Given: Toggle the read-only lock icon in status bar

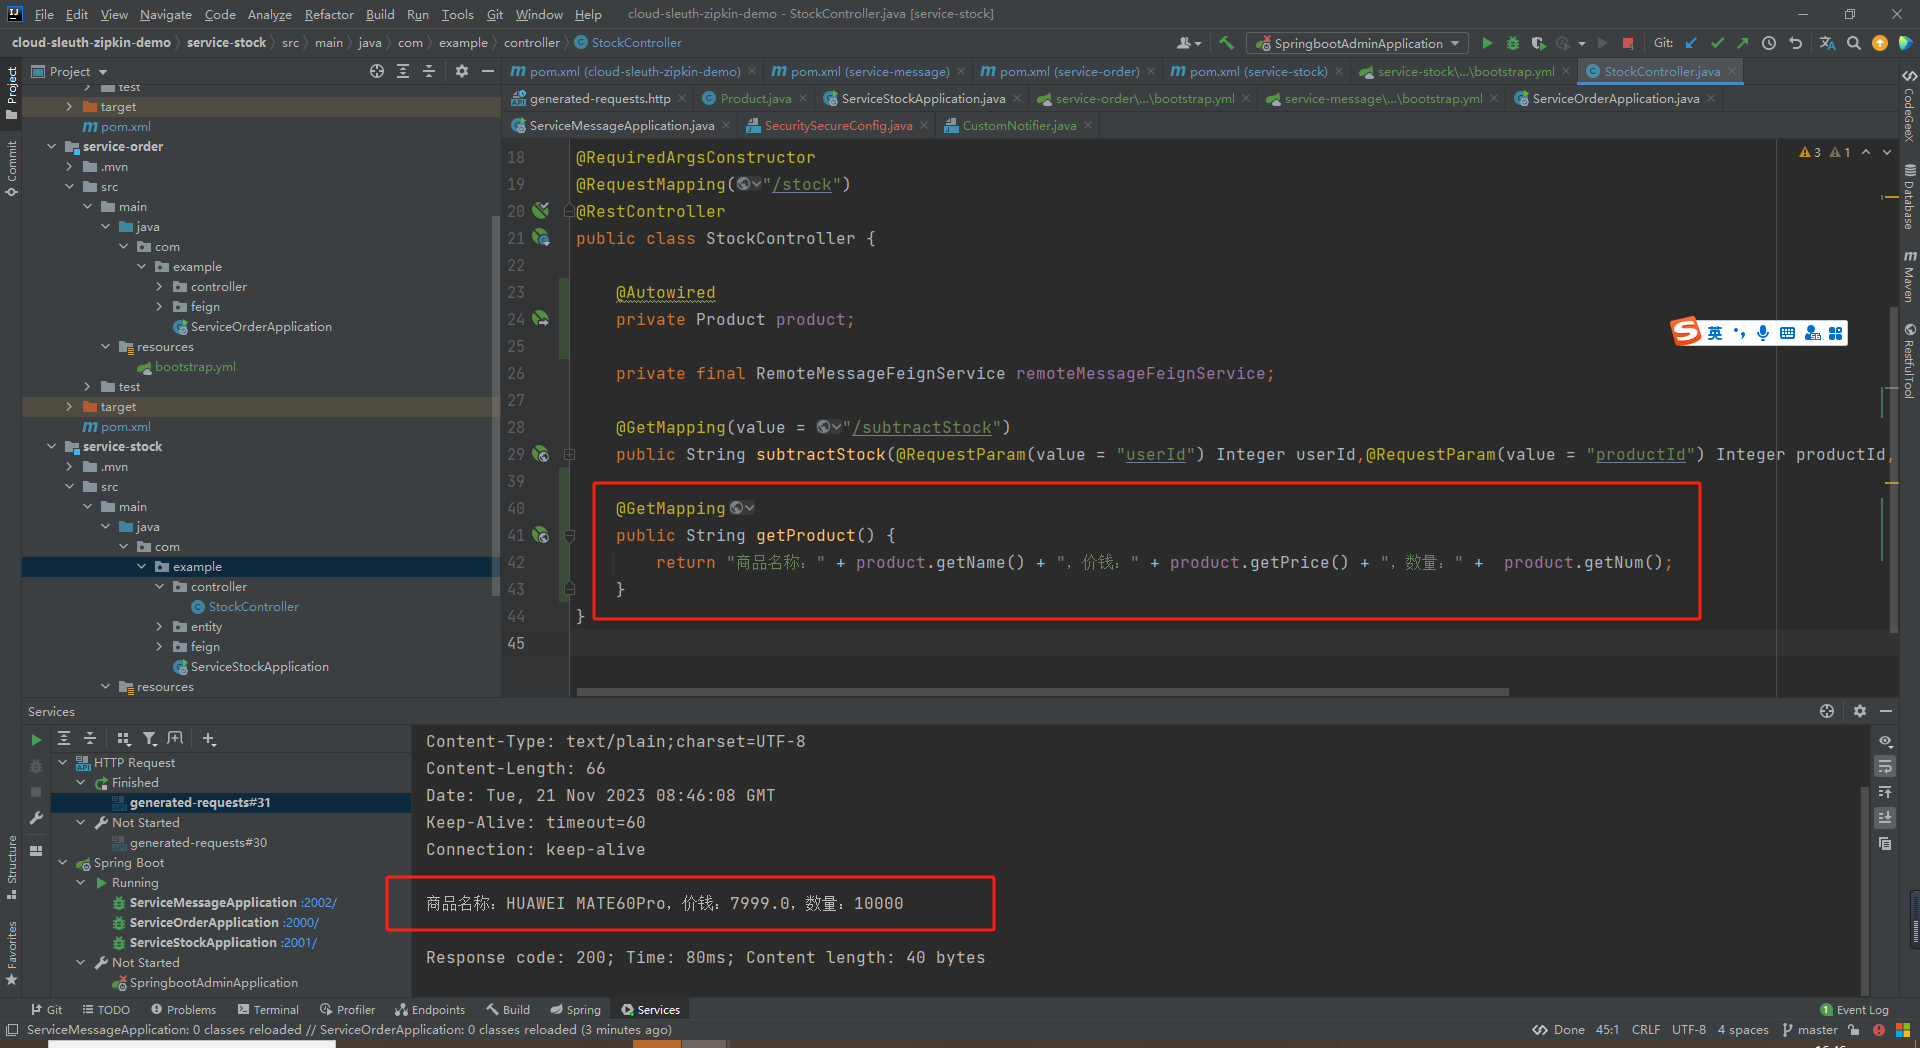Looking at the screenshot, I should coord(1854,1030).
